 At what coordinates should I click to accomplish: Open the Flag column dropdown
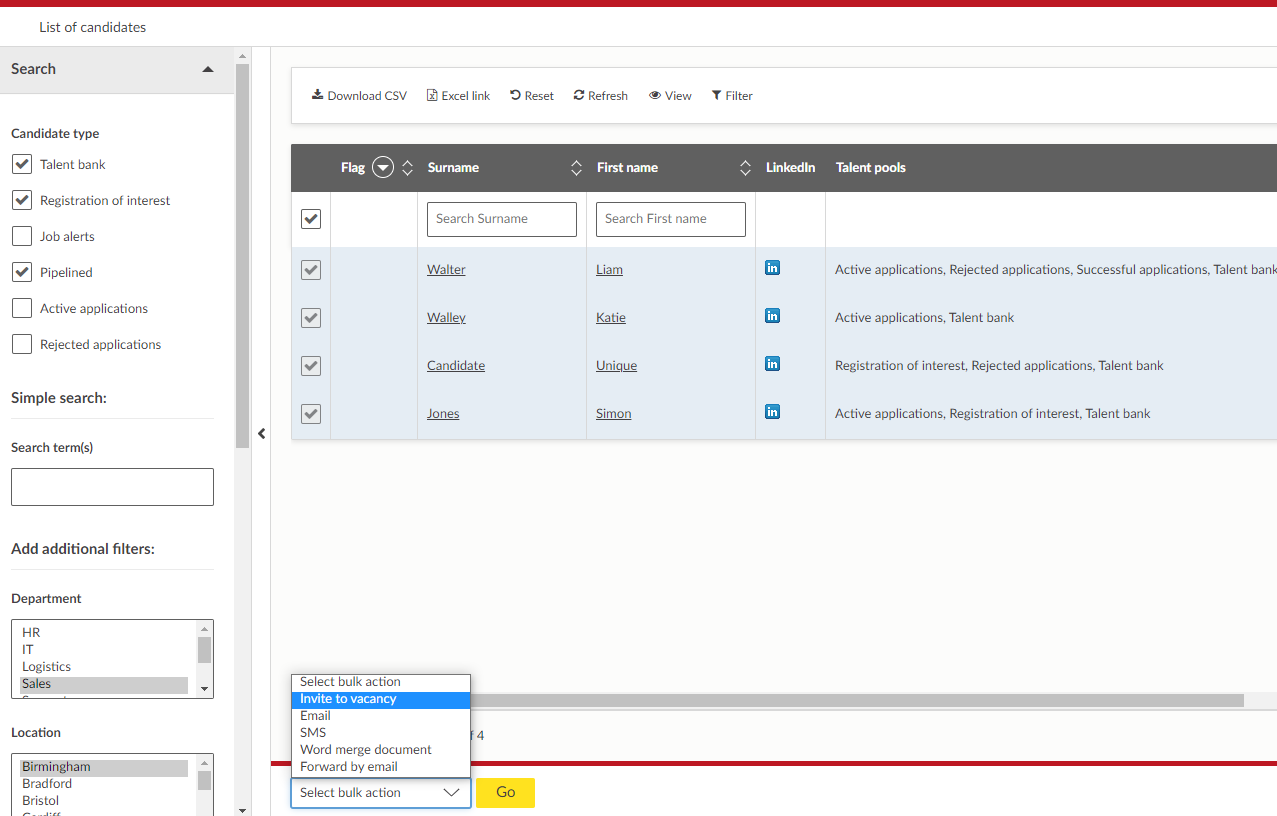coord(383,168)
